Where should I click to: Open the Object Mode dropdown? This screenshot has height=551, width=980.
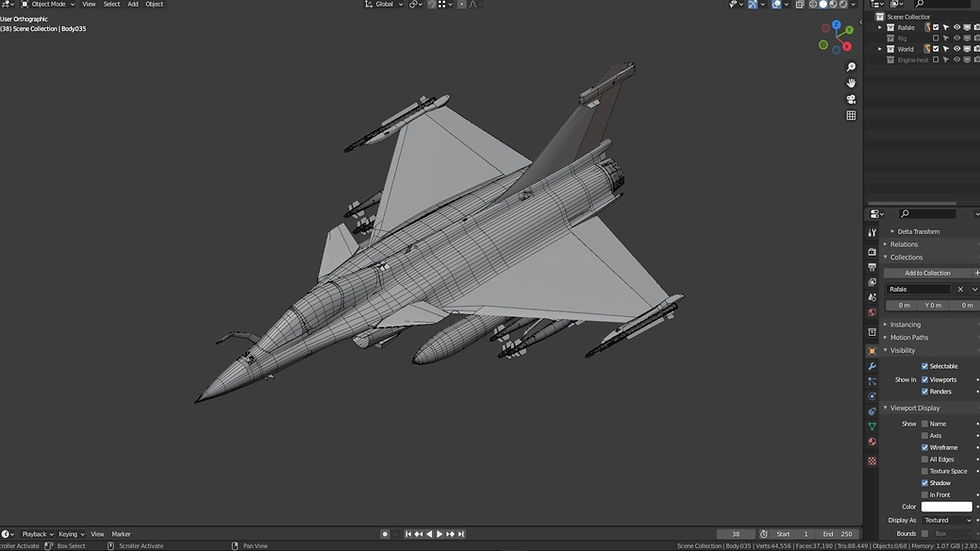point(48,4)
